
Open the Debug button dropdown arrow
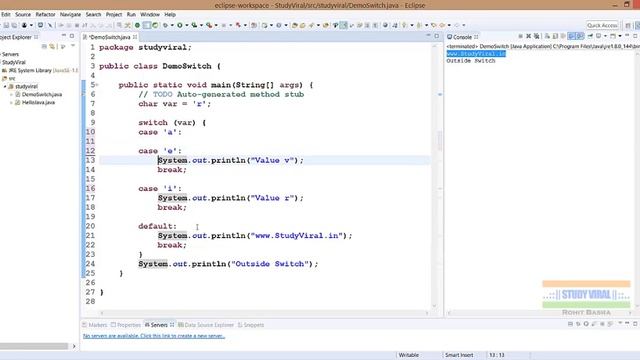[x=172, y=25]
